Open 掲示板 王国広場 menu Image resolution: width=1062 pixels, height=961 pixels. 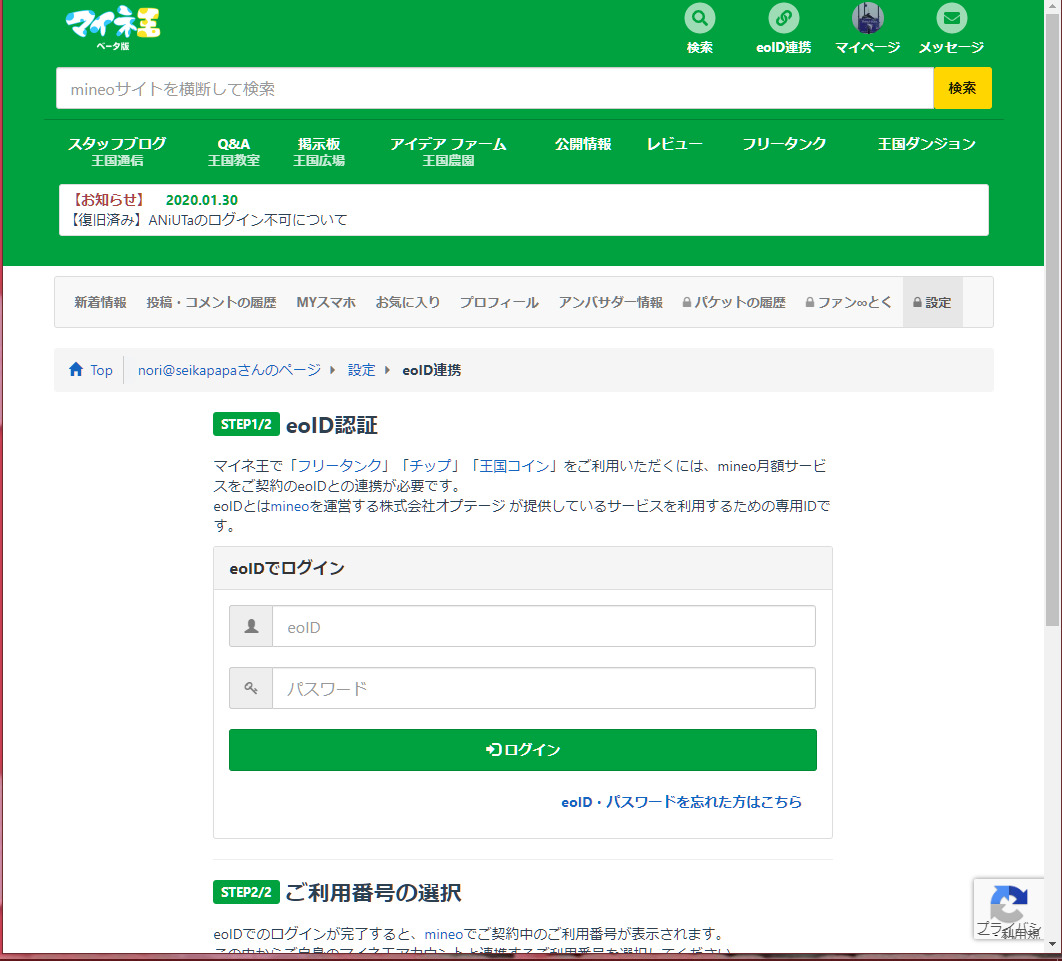319,151
